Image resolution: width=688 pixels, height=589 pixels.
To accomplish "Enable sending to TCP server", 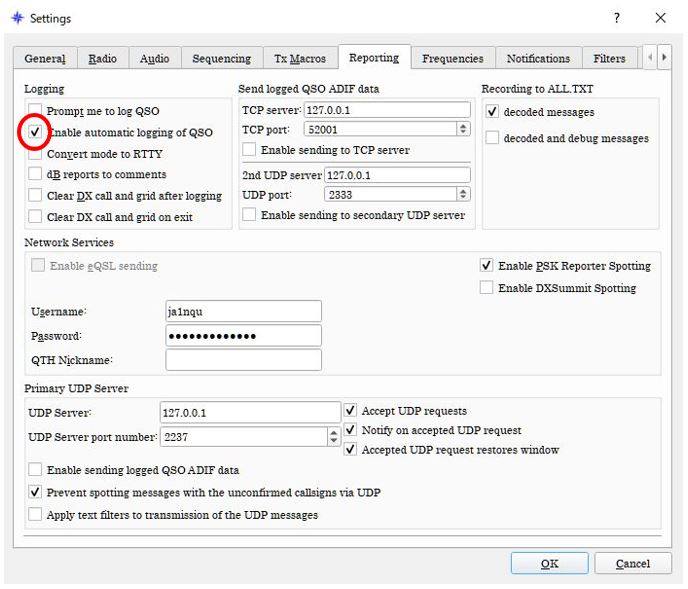I will [x=249, y=150].
